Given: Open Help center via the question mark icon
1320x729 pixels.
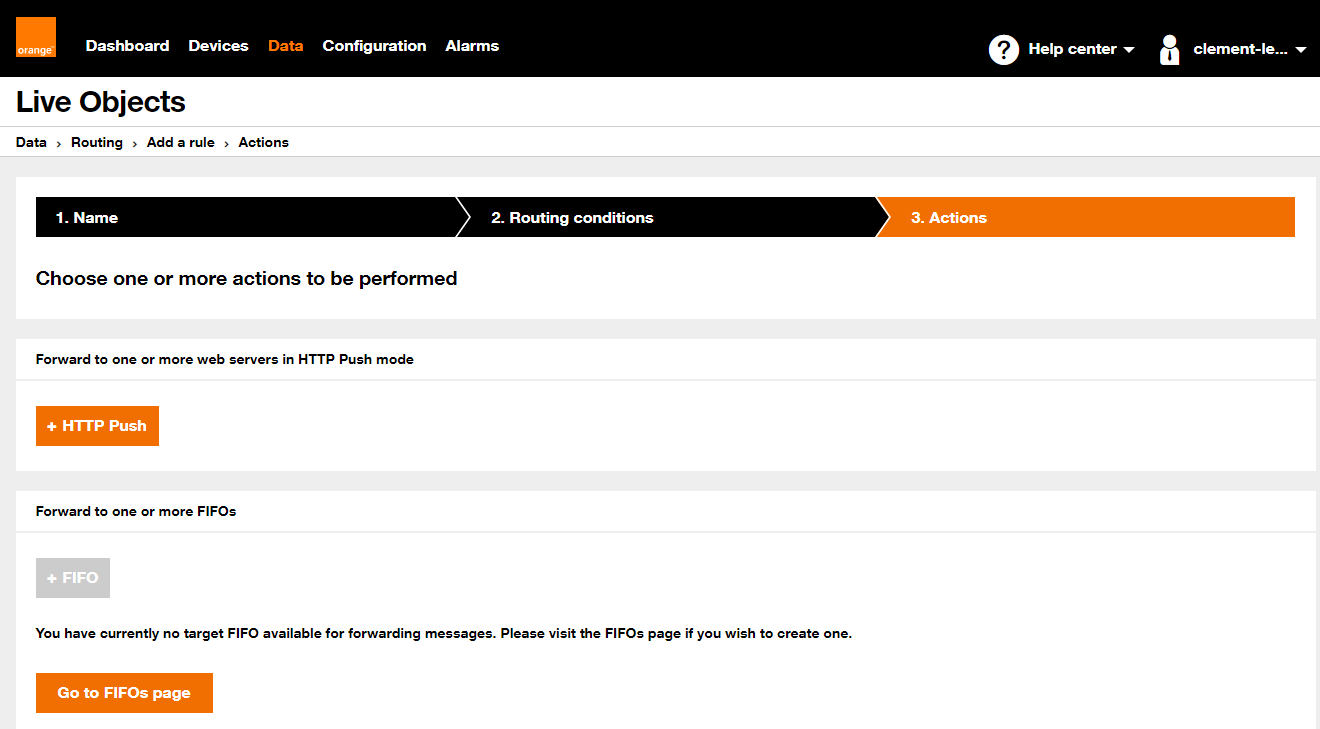Looking at the screenshot, I should point(1004,48).
